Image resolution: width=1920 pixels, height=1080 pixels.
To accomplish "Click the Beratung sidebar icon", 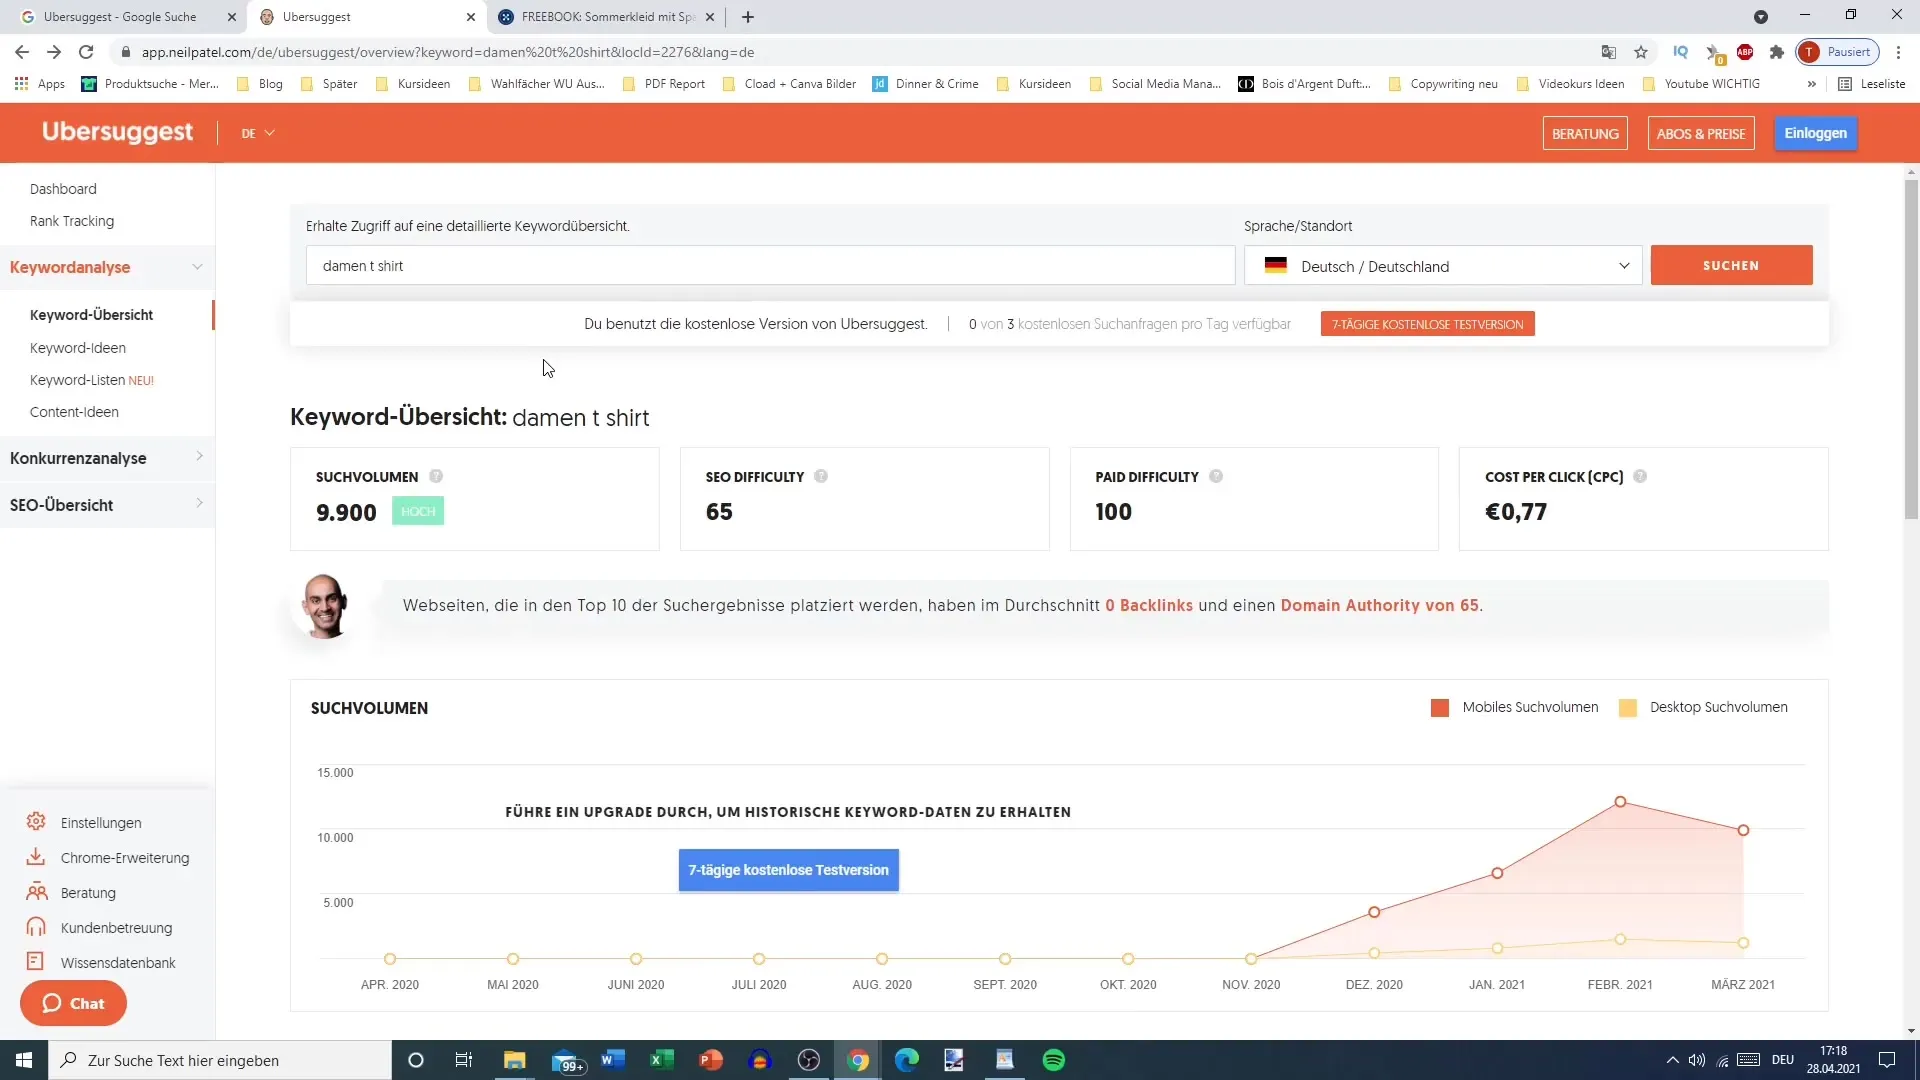I will 34,891.
